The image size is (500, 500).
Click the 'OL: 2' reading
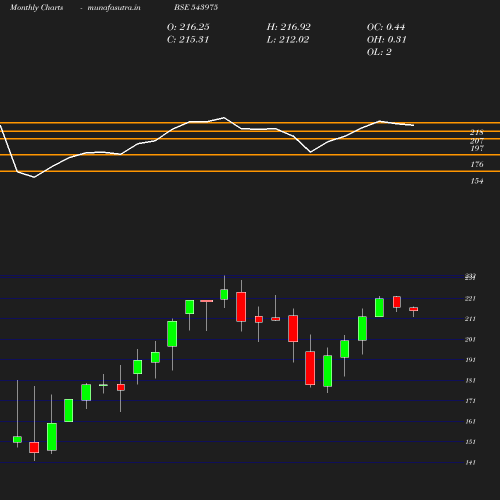(x=379, y=52)
